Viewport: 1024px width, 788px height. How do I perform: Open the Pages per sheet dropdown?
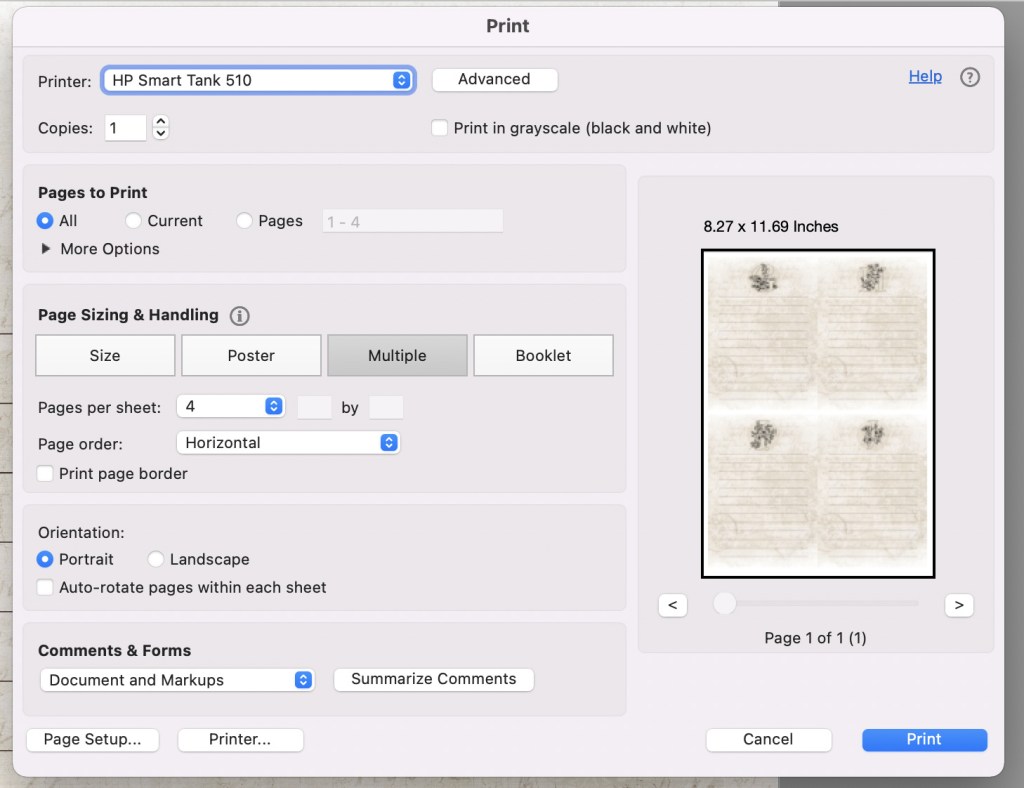(x=231, y=406)
